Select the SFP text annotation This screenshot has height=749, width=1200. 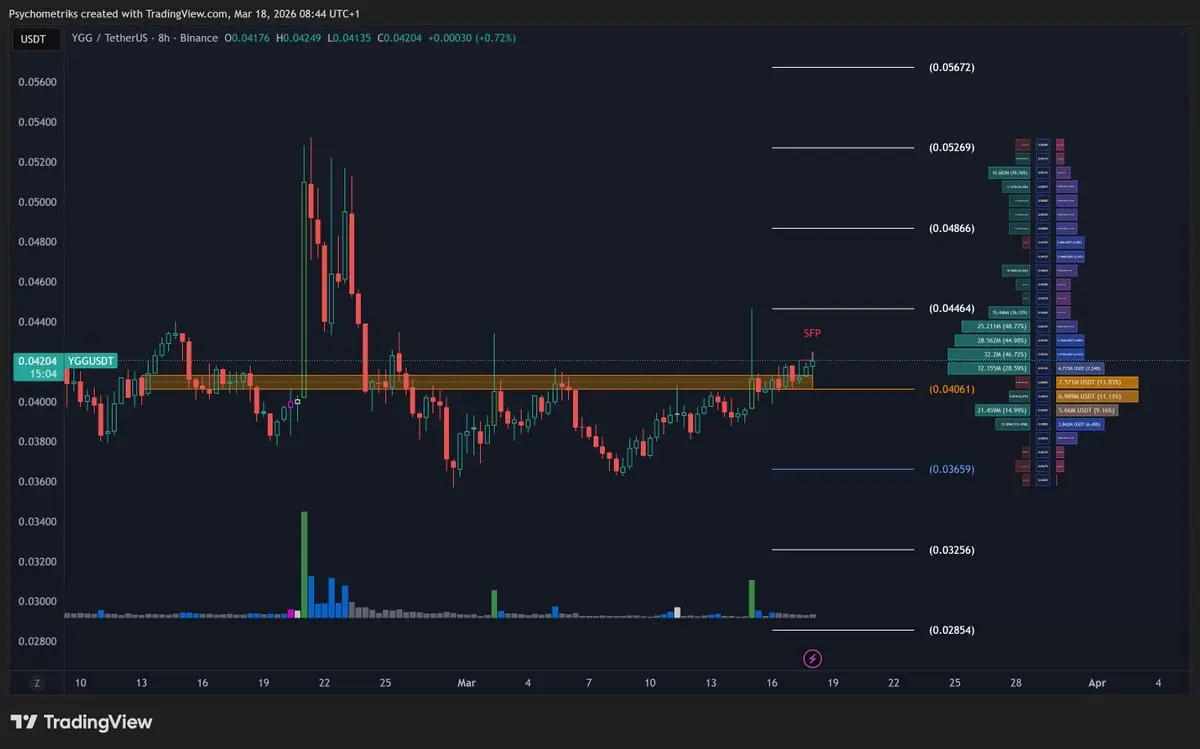[812, 333]
